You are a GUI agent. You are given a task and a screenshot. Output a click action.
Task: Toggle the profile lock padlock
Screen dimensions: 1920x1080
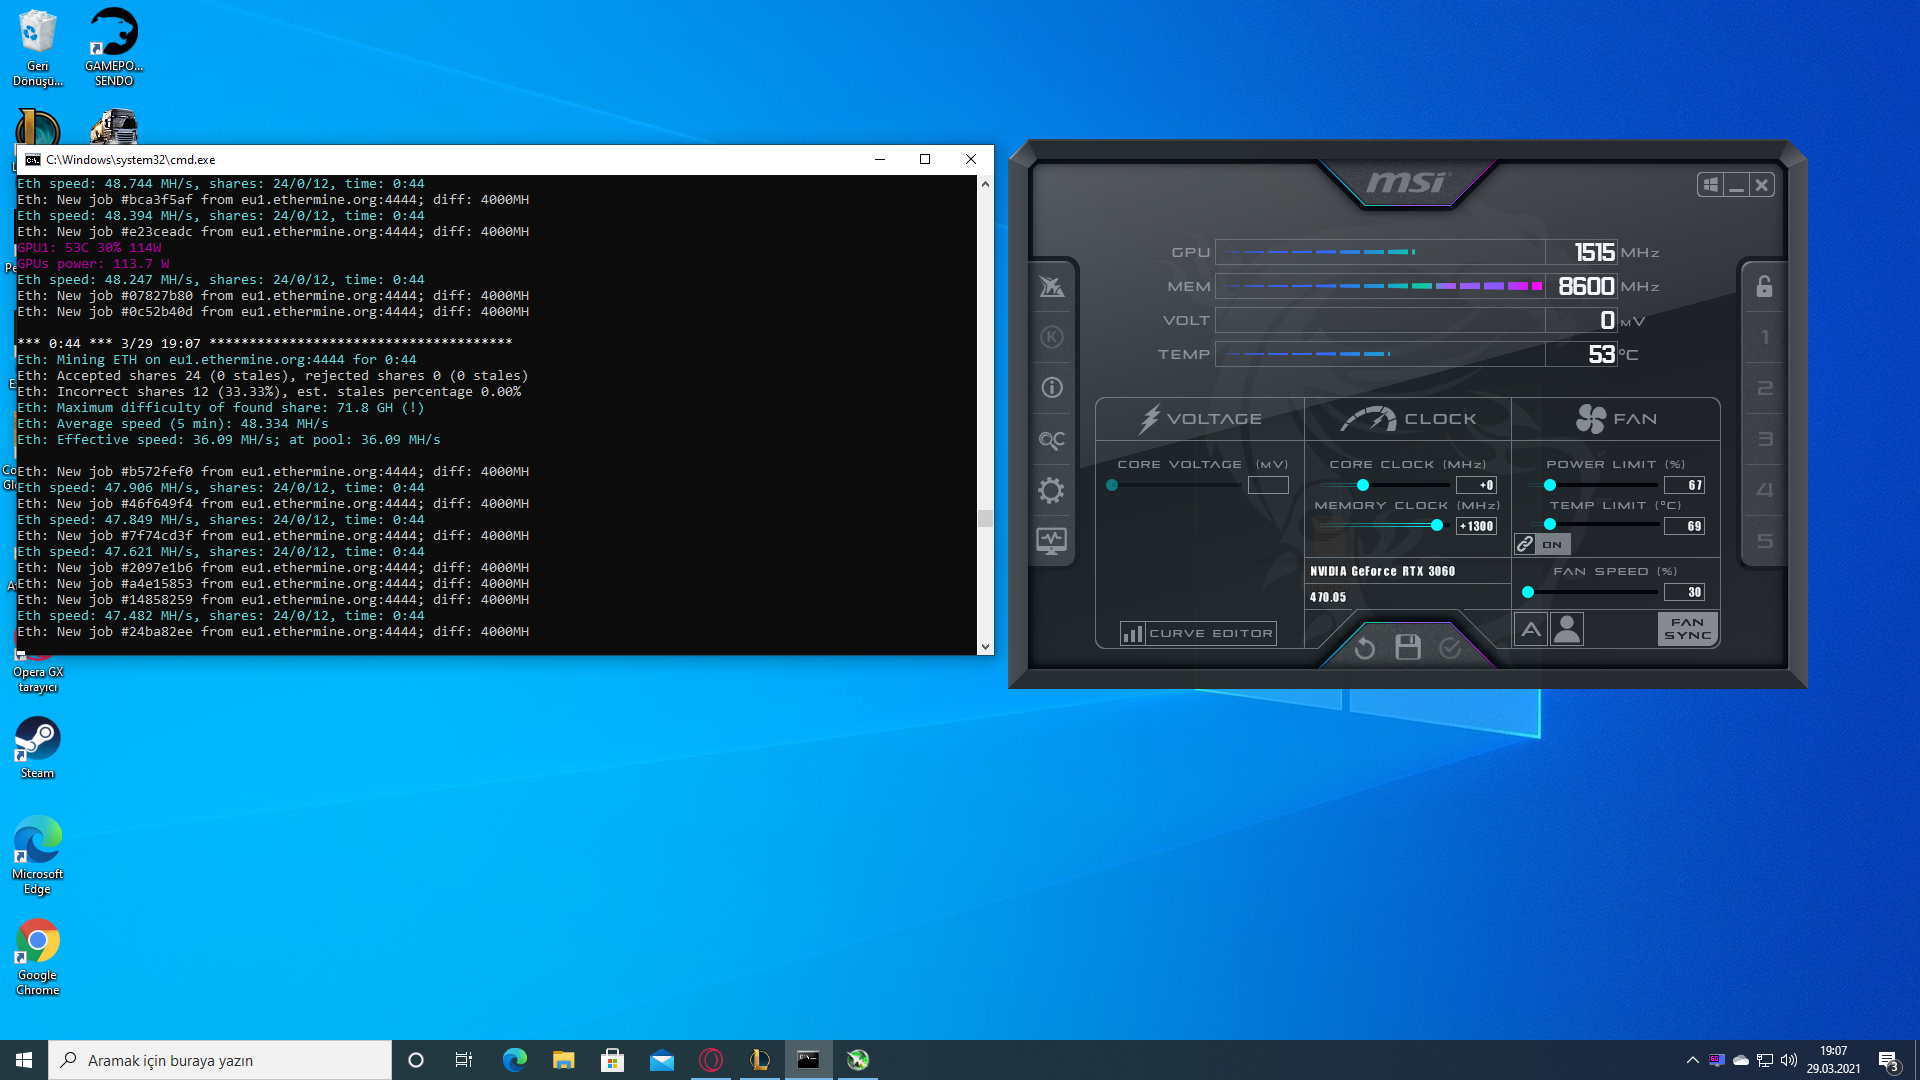(1764, 287)
